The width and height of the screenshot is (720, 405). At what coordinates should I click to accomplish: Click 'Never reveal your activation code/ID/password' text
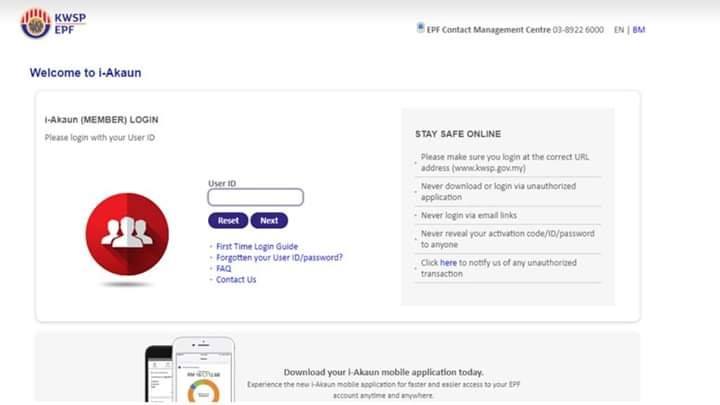coord(507,239)
